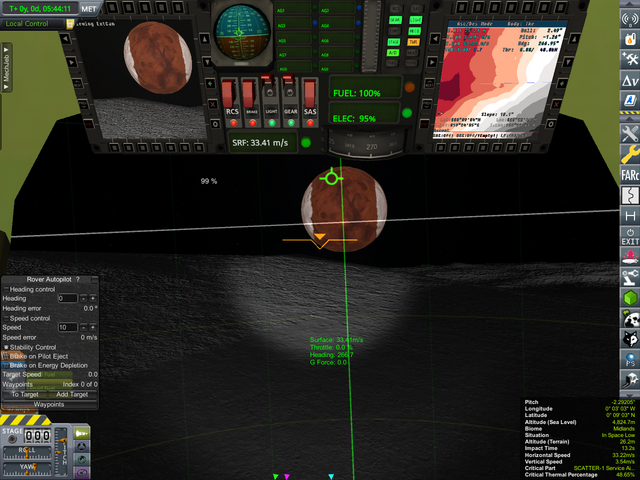
Task: Click the To Target button
Action: point(25,394)
